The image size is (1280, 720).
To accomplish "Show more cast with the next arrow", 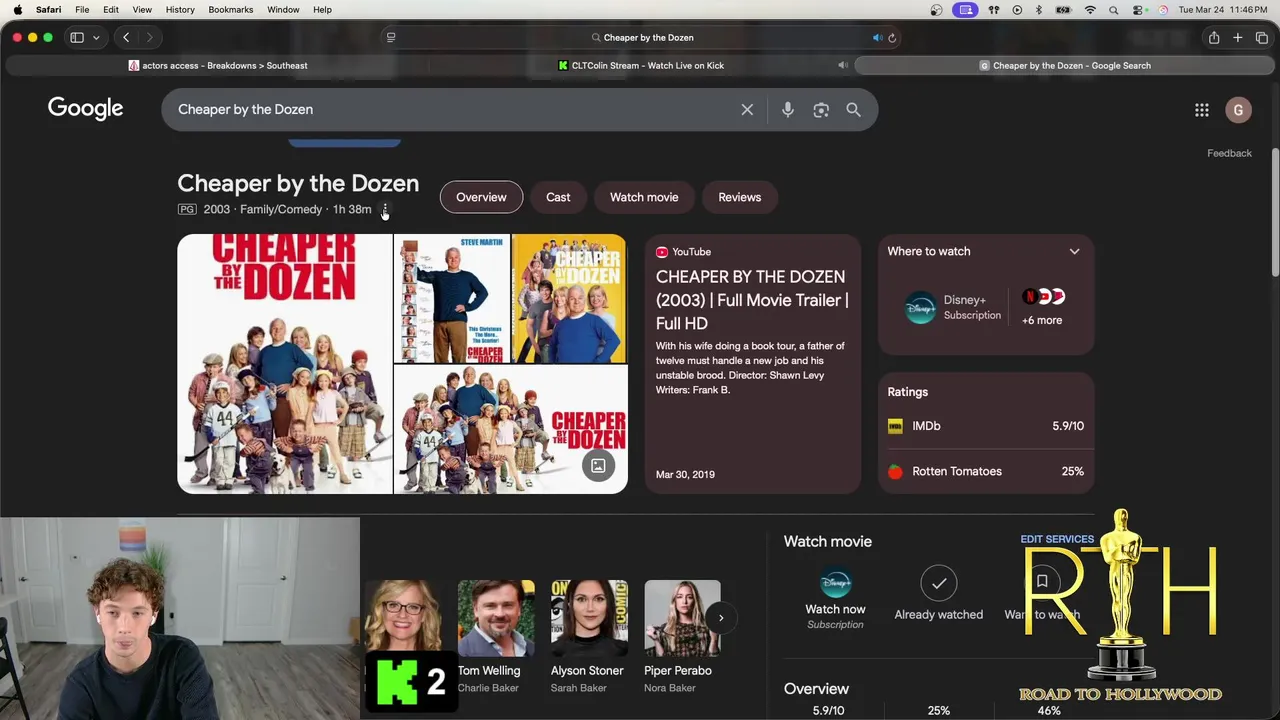I will (720, 617).
